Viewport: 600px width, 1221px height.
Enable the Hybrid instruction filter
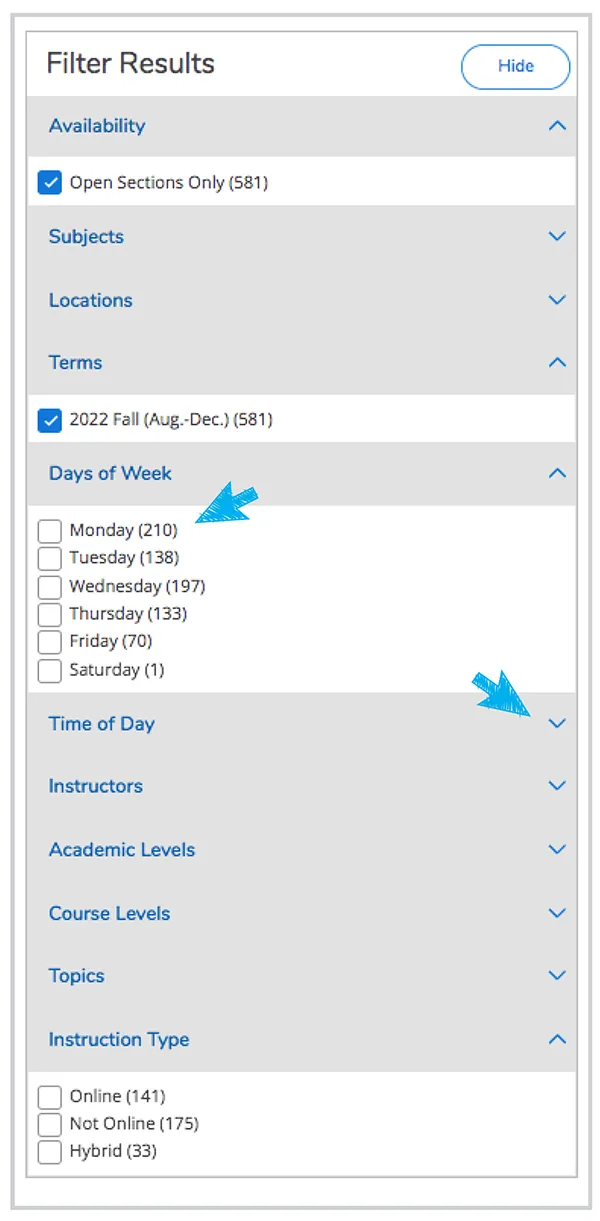click(x=49, y=1151)
